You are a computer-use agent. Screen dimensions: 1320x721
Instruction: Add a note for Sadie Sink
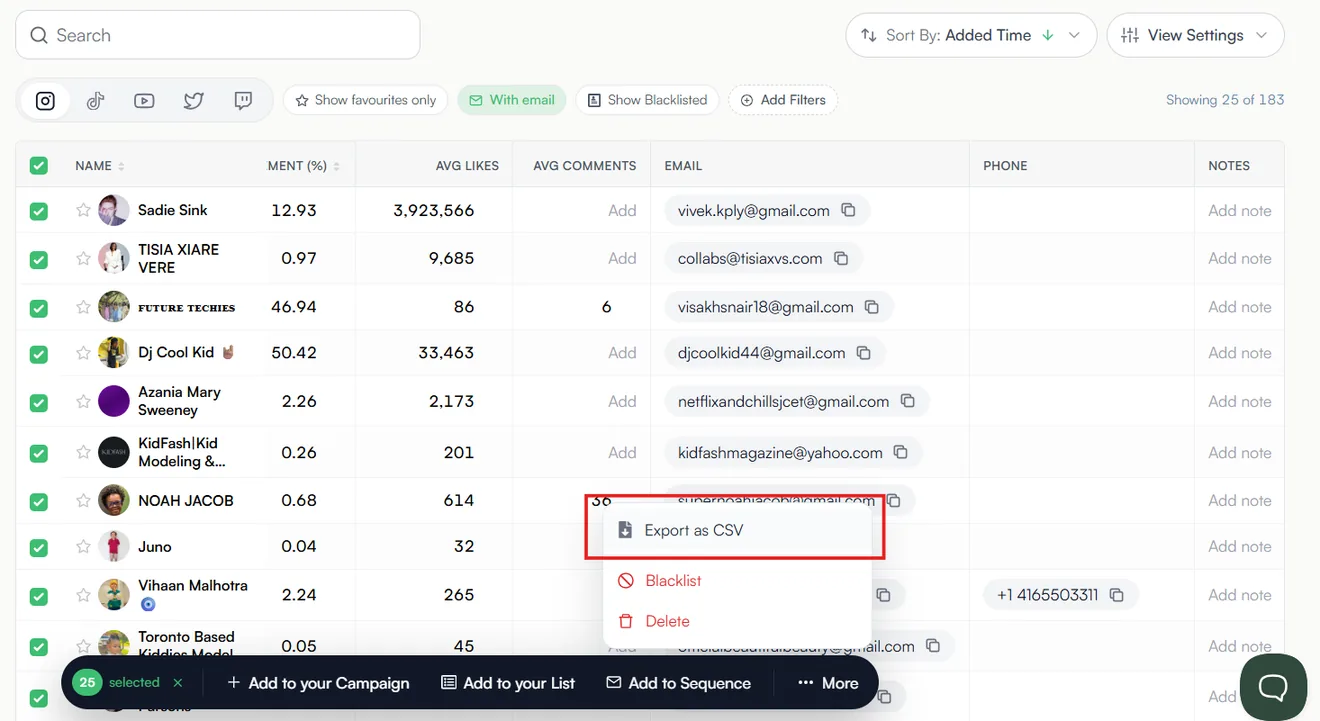[1239, 210]
